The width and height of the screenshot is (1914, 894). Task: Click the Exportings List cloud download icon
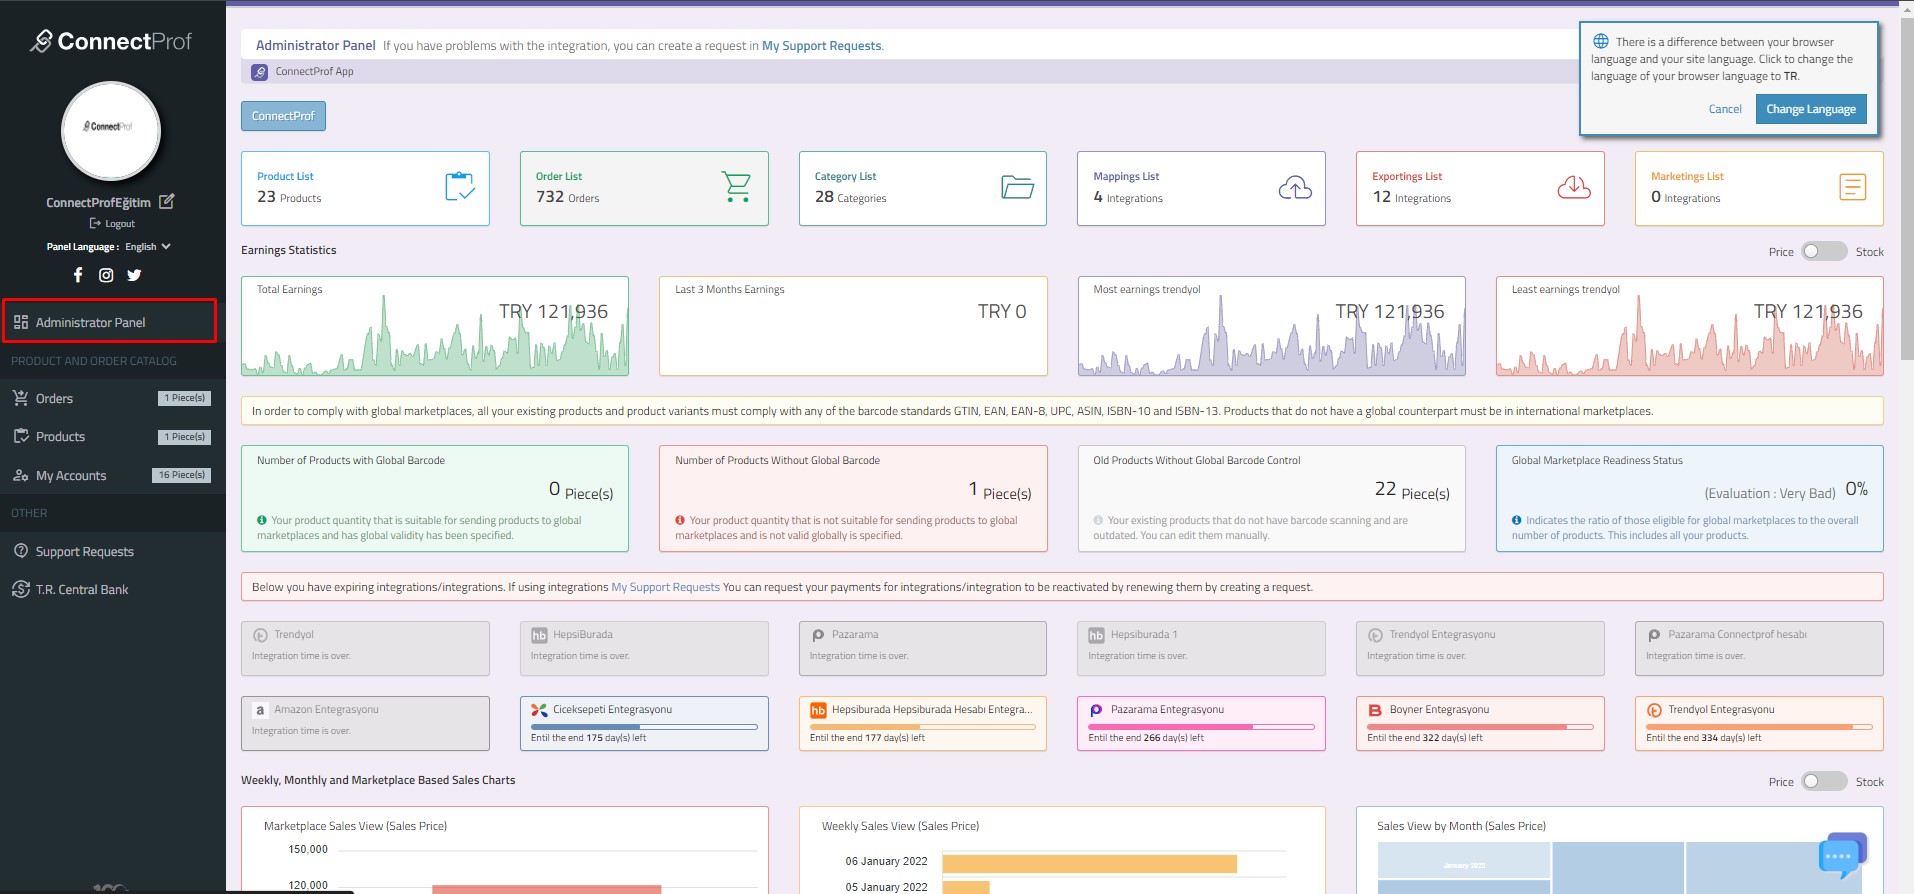1573,187
